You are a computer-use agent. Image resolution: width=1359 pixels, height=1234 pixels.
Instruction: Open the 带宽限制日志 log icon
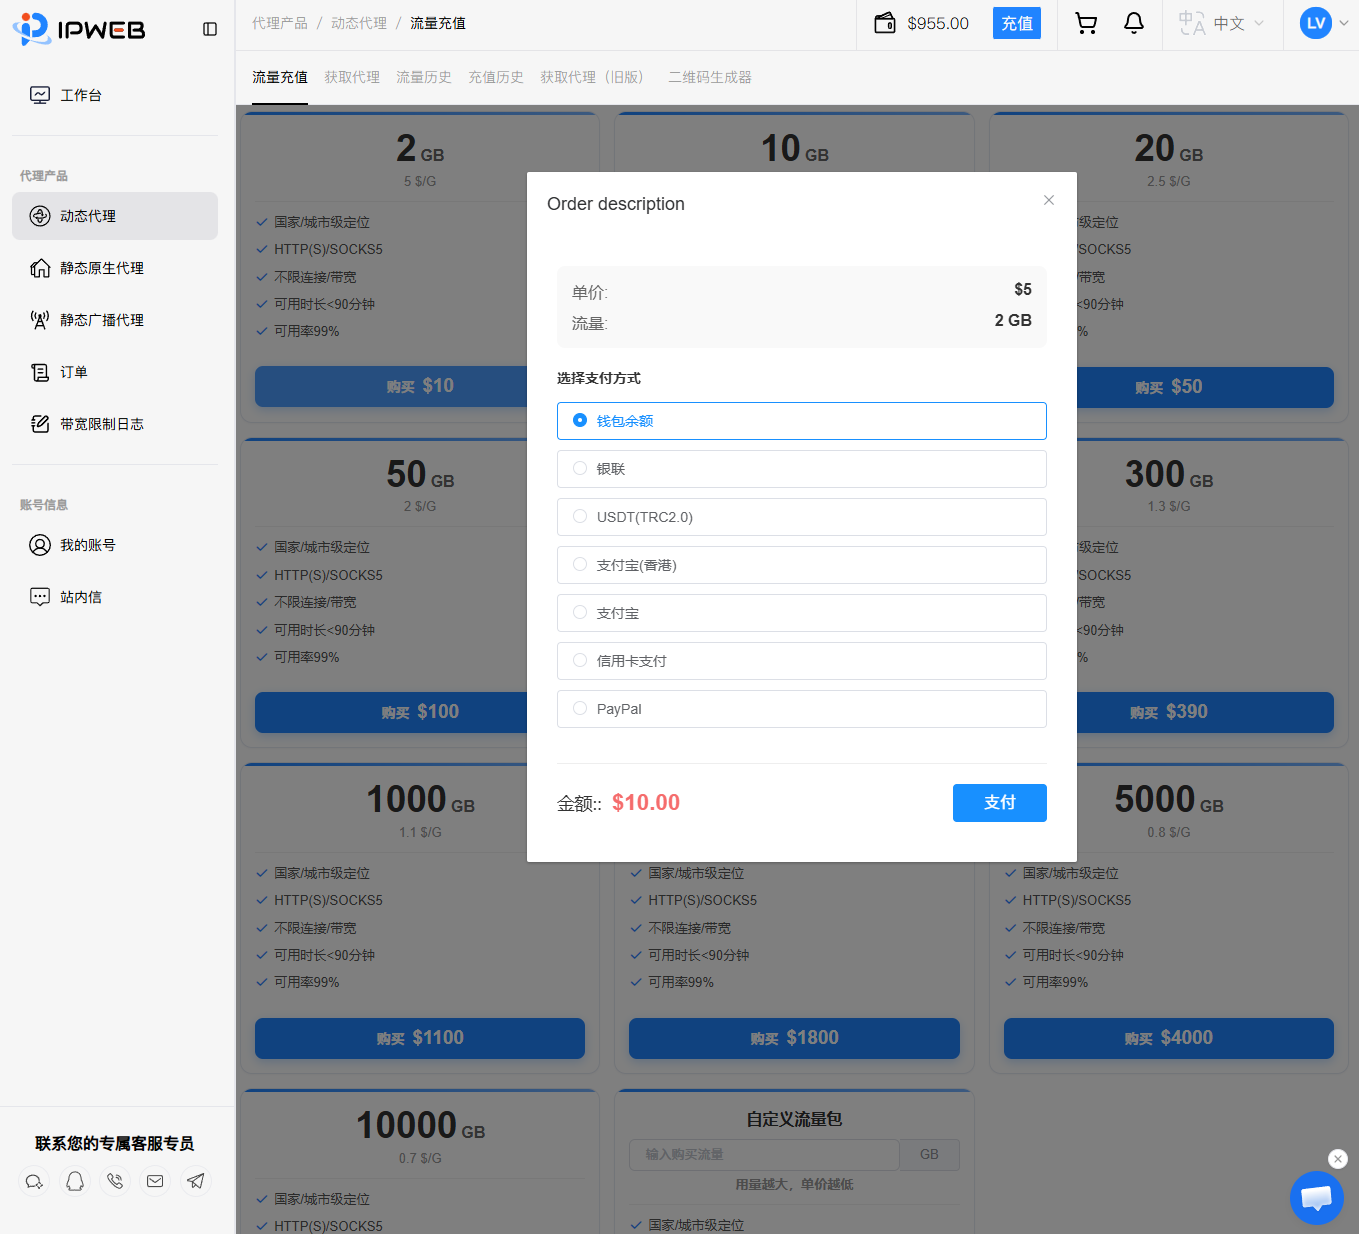point(40,424)
